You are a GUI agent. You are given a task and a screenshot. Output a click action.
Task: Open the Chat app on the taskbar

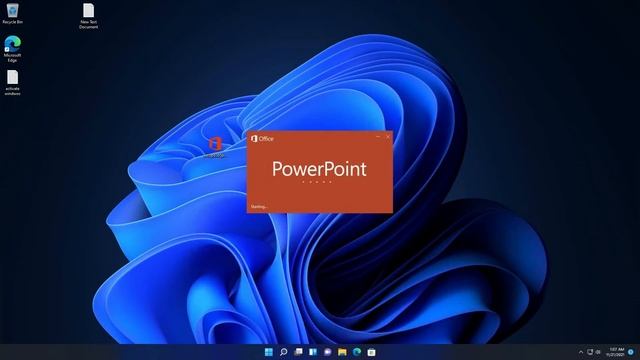tap(327, 352)
